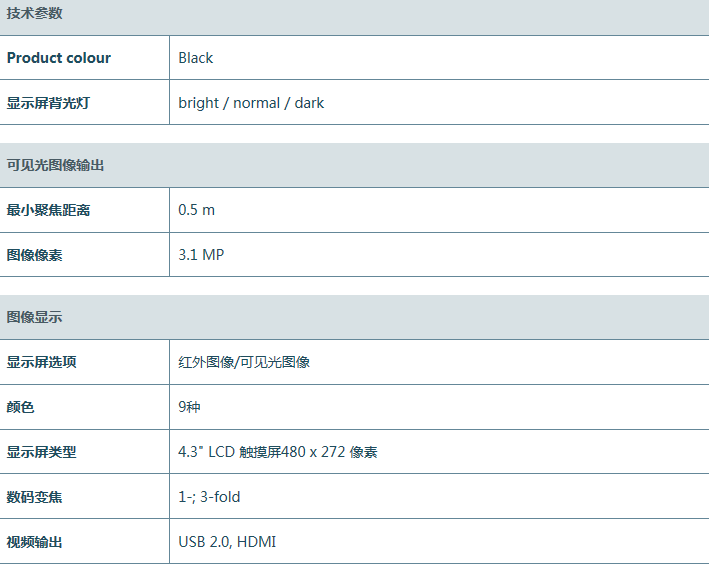Click the 图像显示 section header
The image size is (709, 574).
coord(34,317)
